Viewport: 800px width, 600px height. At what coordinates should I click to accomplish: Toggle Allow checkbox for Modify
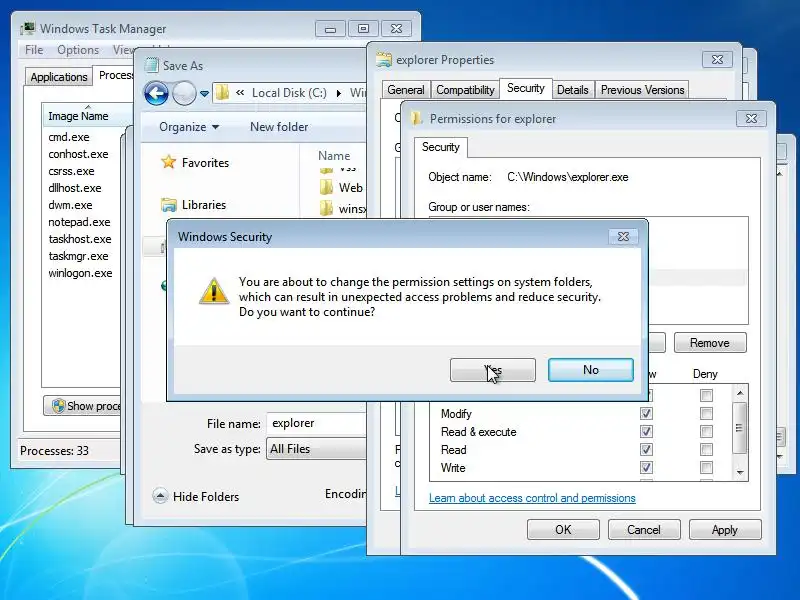[646, 413]
